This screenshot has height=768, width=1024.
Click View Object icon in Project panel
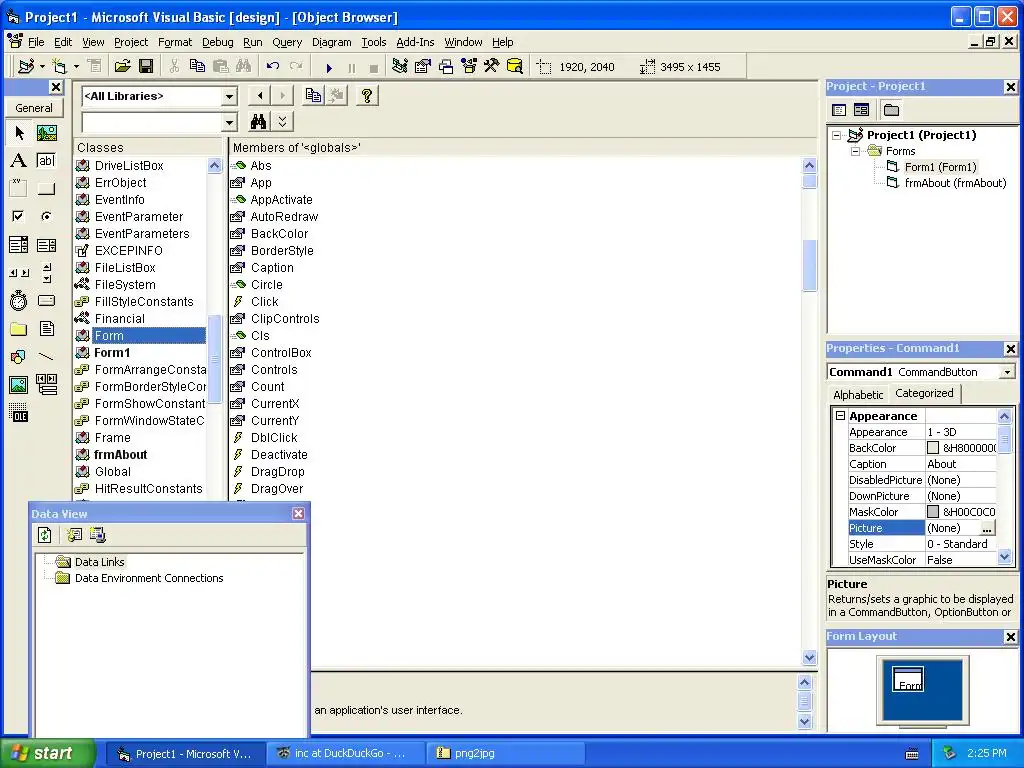click(861, 110)
